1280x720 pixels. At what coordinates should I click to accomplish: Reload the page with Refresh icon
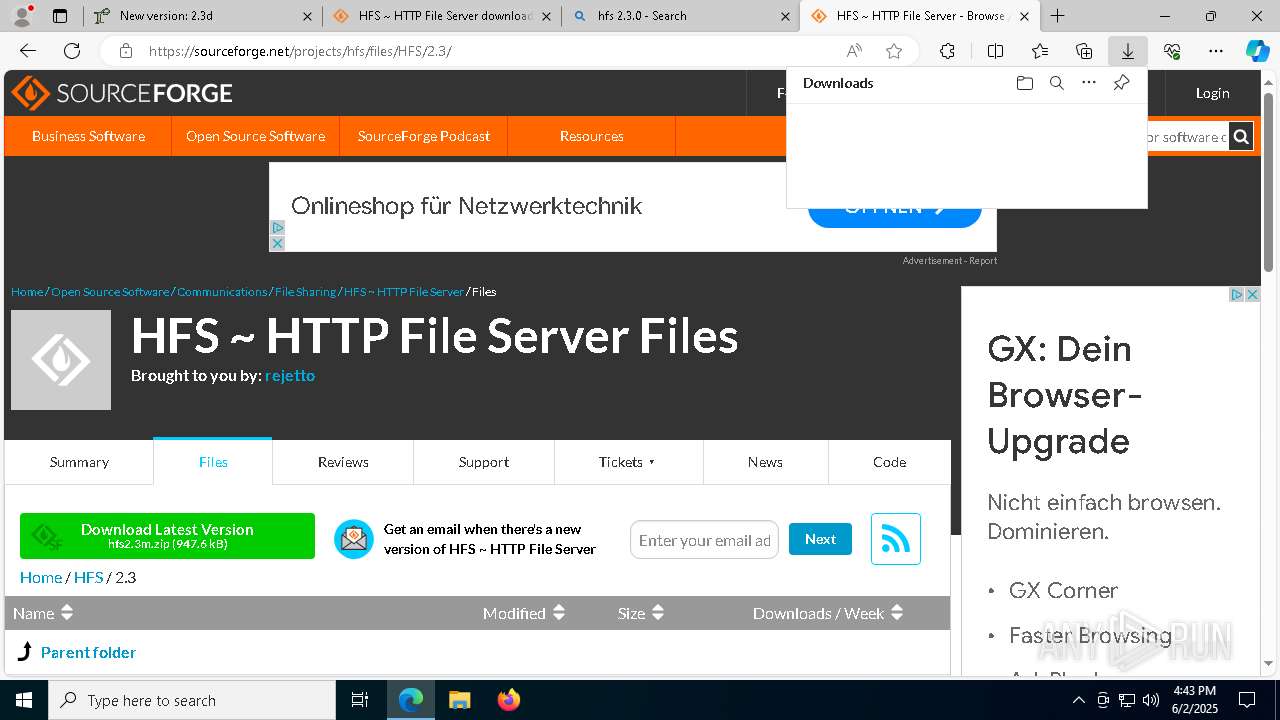72,51
